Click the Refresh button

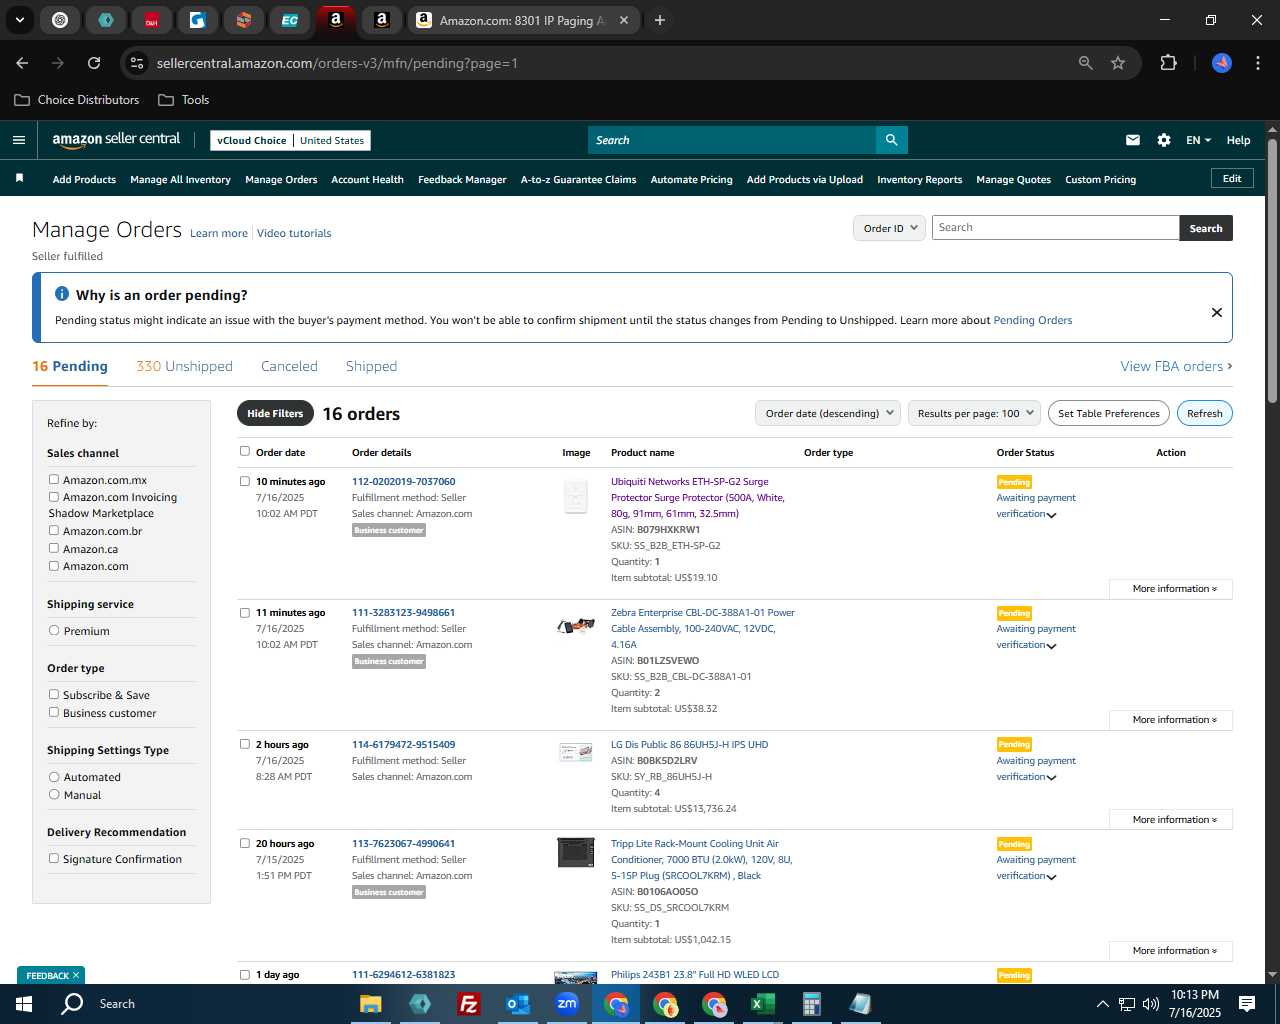click(x=1204, y=413)
